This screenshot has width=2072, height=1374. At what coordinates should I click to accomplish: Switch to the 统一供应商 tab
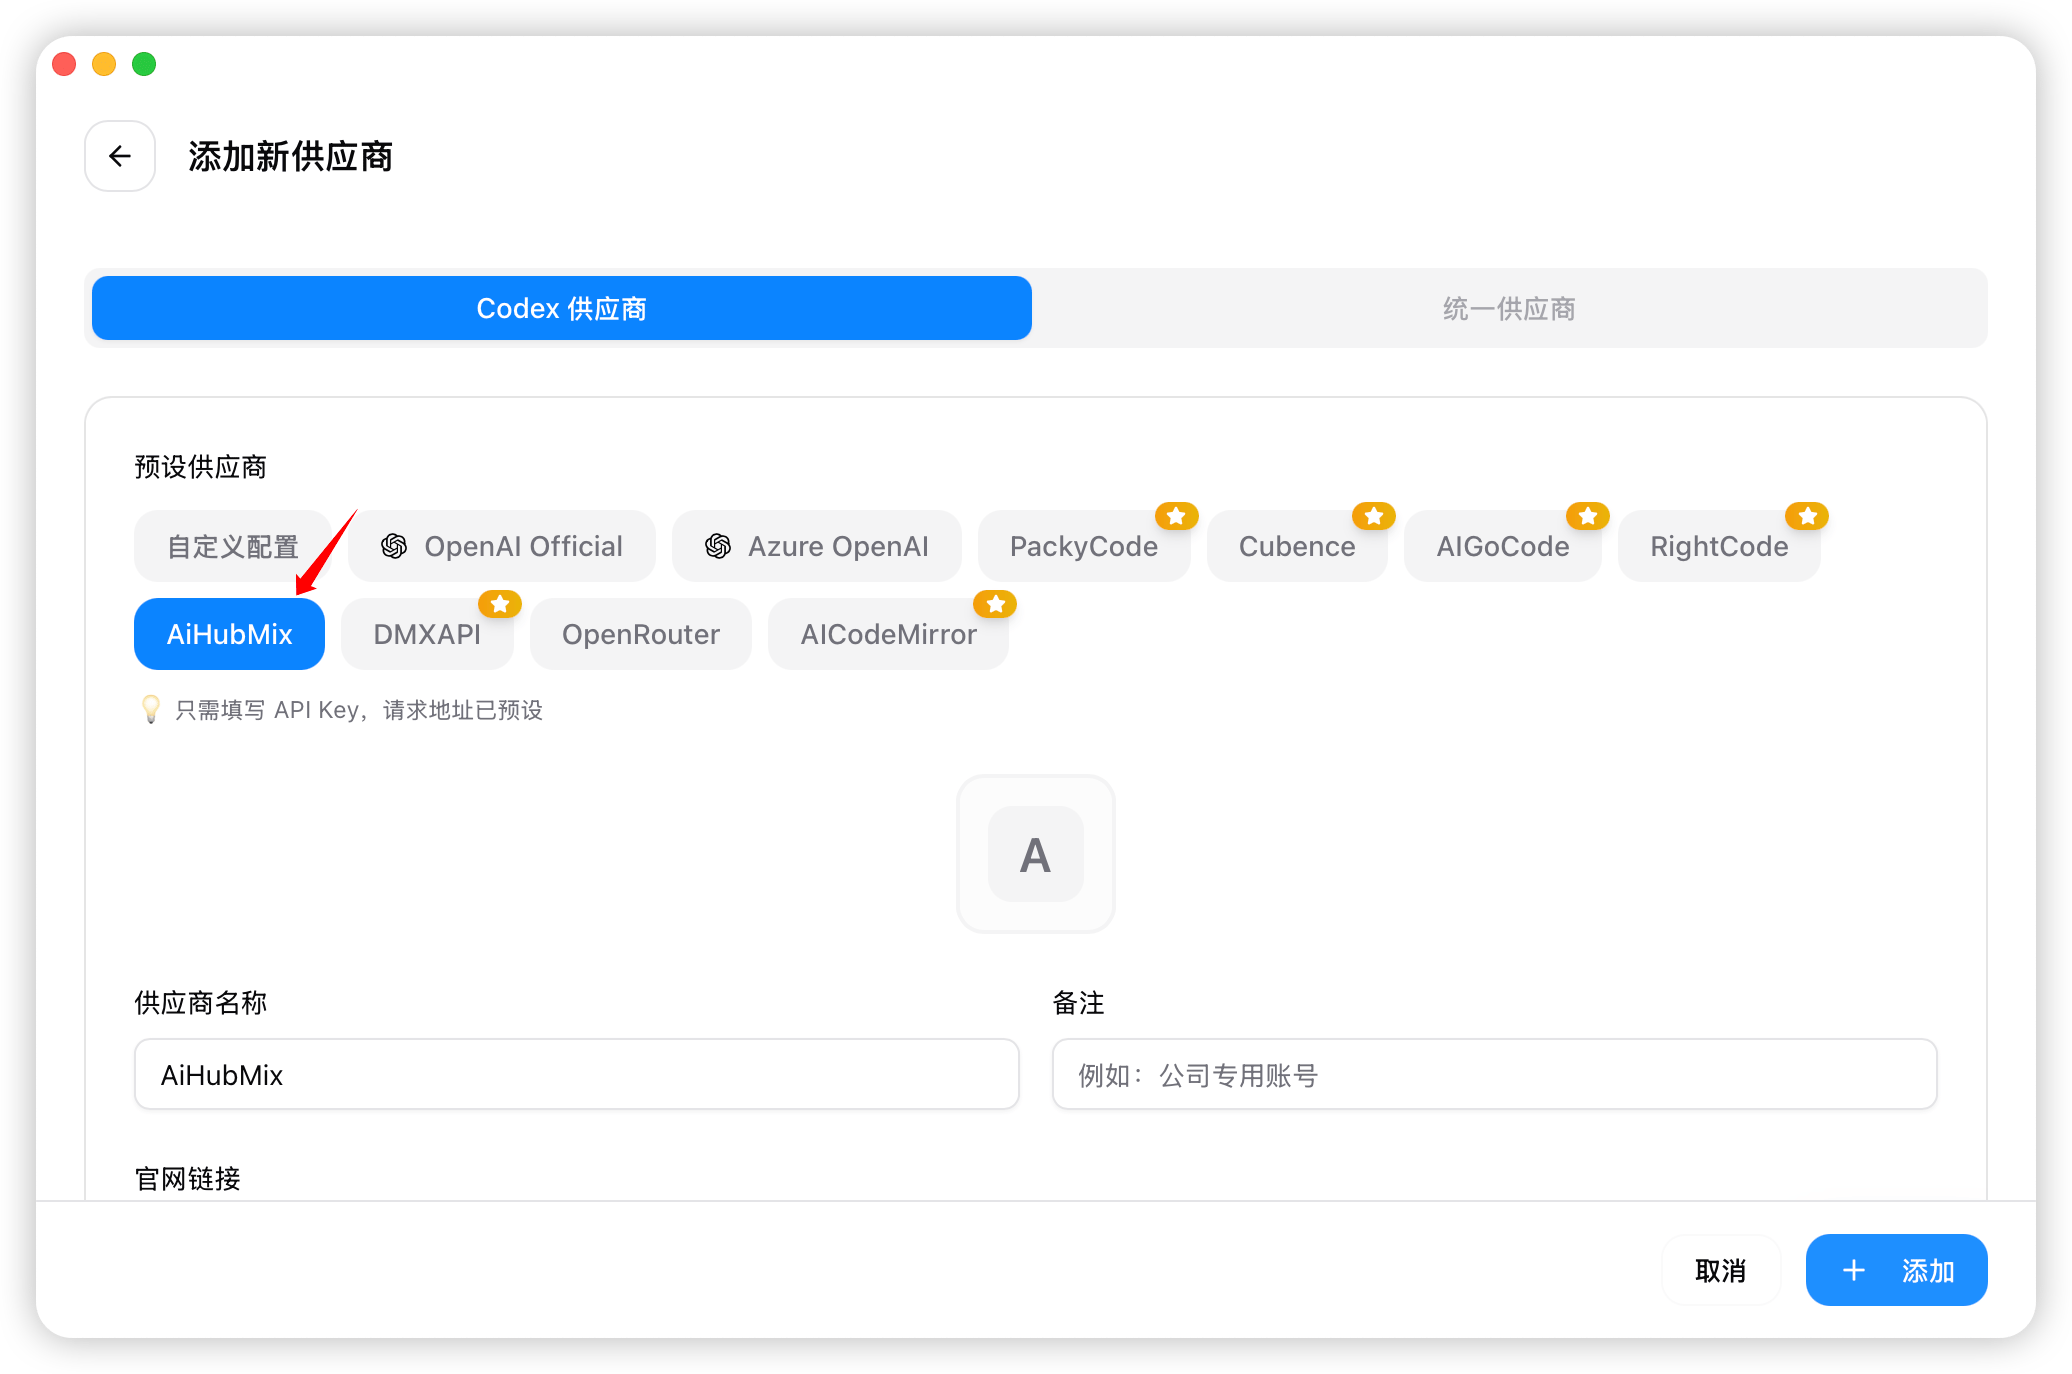(1509, 308)
